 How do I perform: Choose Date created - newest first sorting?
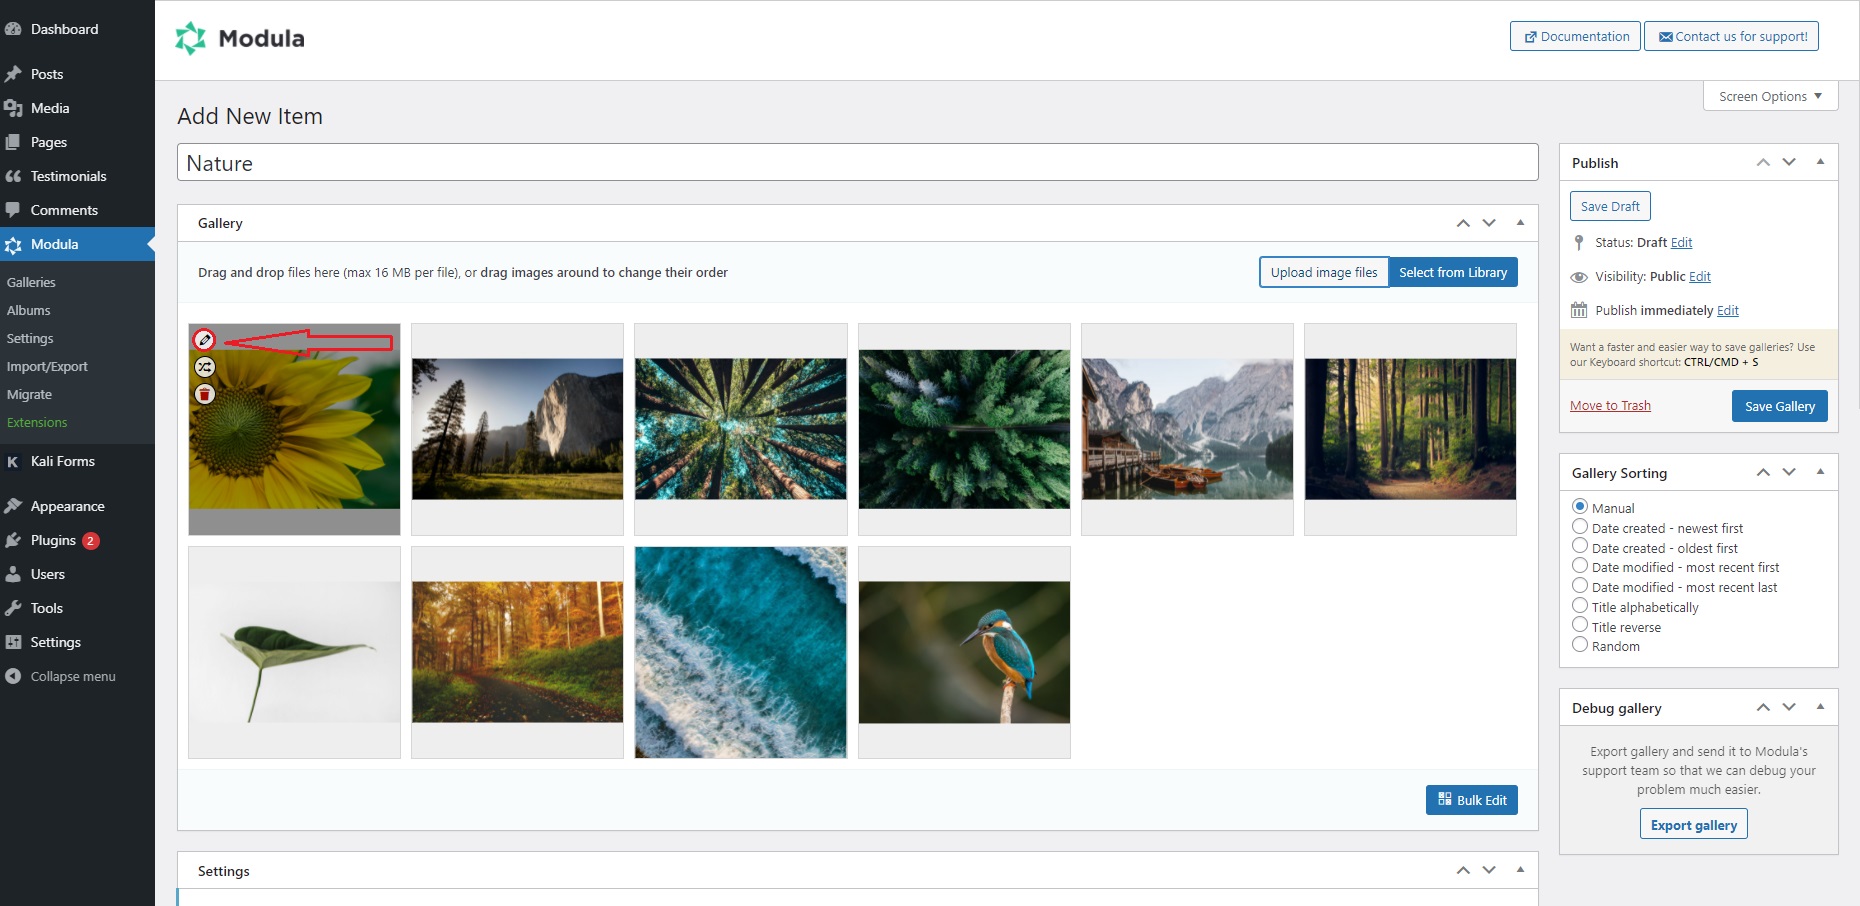[x=1581, y=527]
